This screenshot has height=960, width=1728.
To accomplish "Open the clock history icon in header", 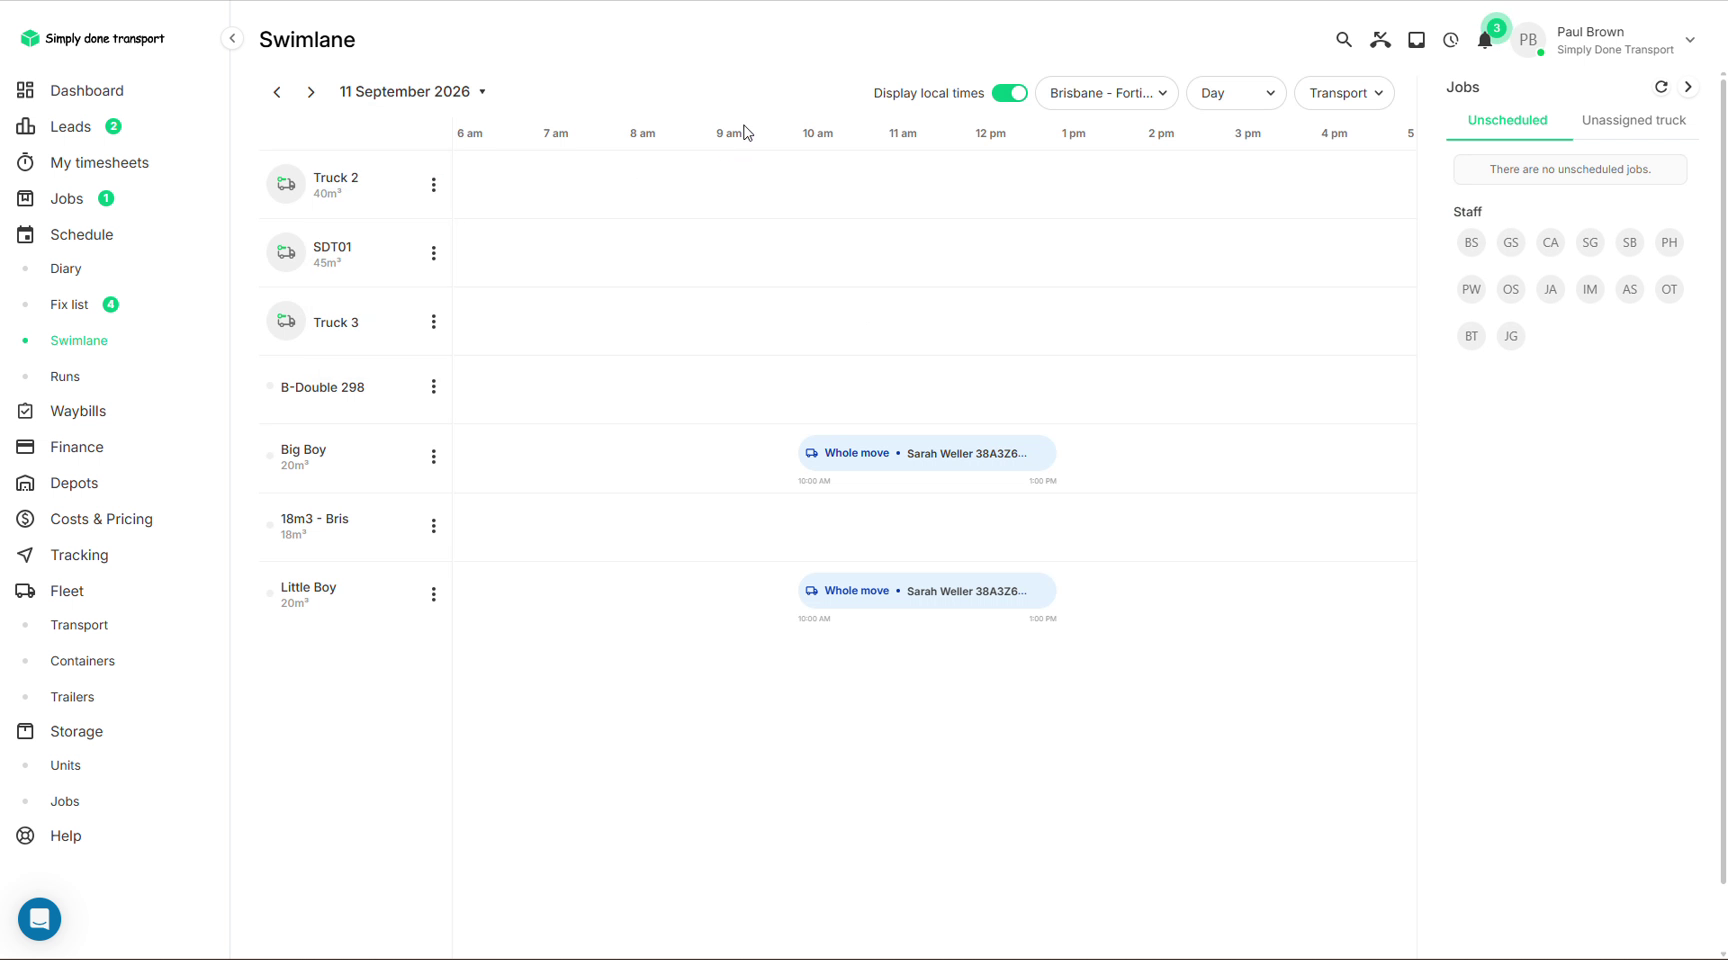I will coord(1451,40).
